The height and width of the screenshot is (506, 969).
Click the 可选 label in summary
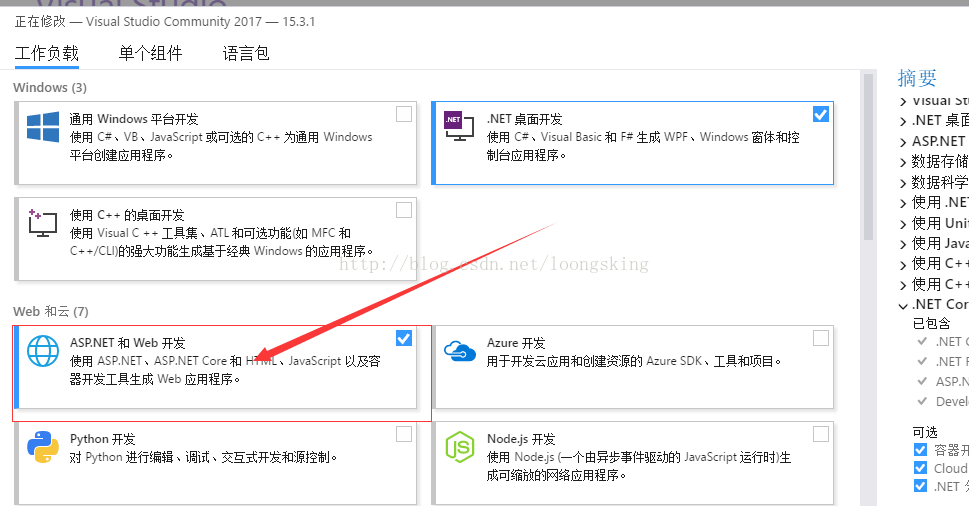click(925, 432)
